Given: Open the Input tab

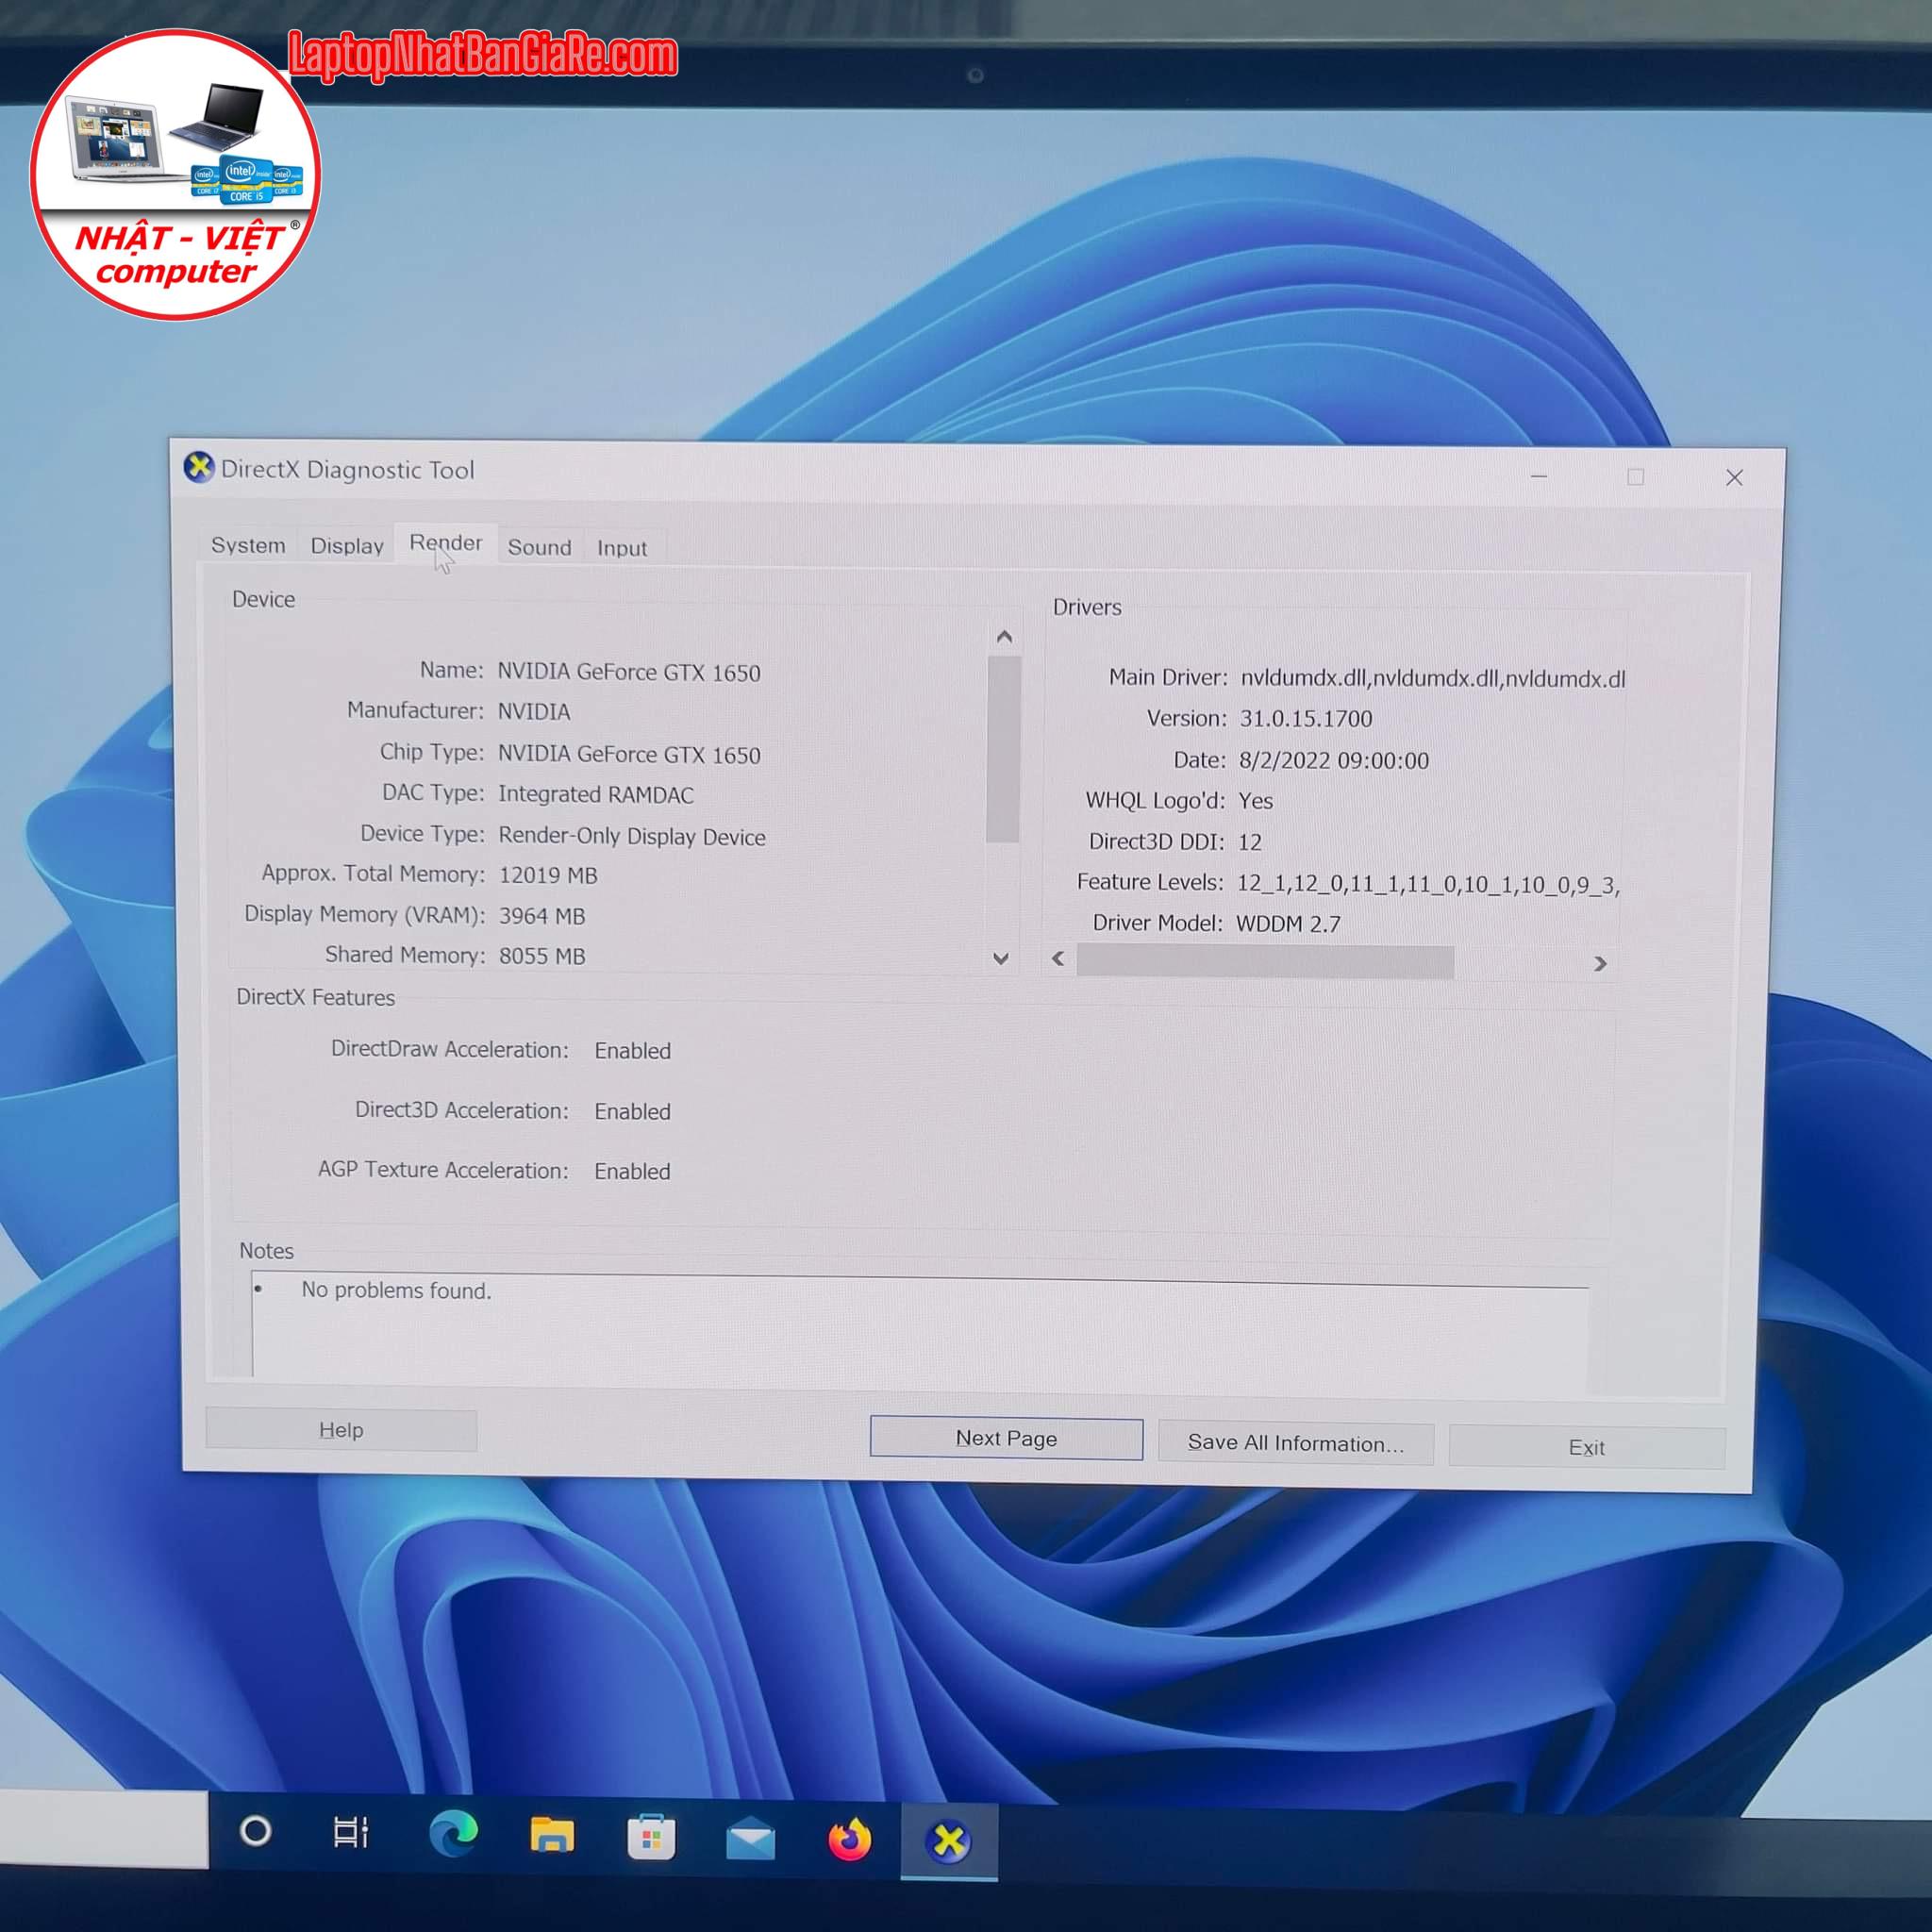Looking at the screenshot, I should 621,548.
